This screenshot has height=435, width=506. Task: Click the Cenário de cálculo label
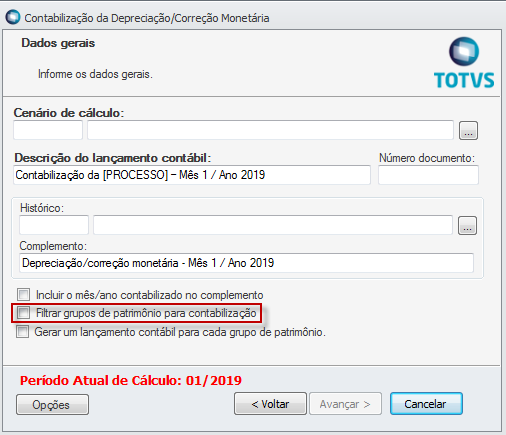pyautogui.click(x=69, y=113)
